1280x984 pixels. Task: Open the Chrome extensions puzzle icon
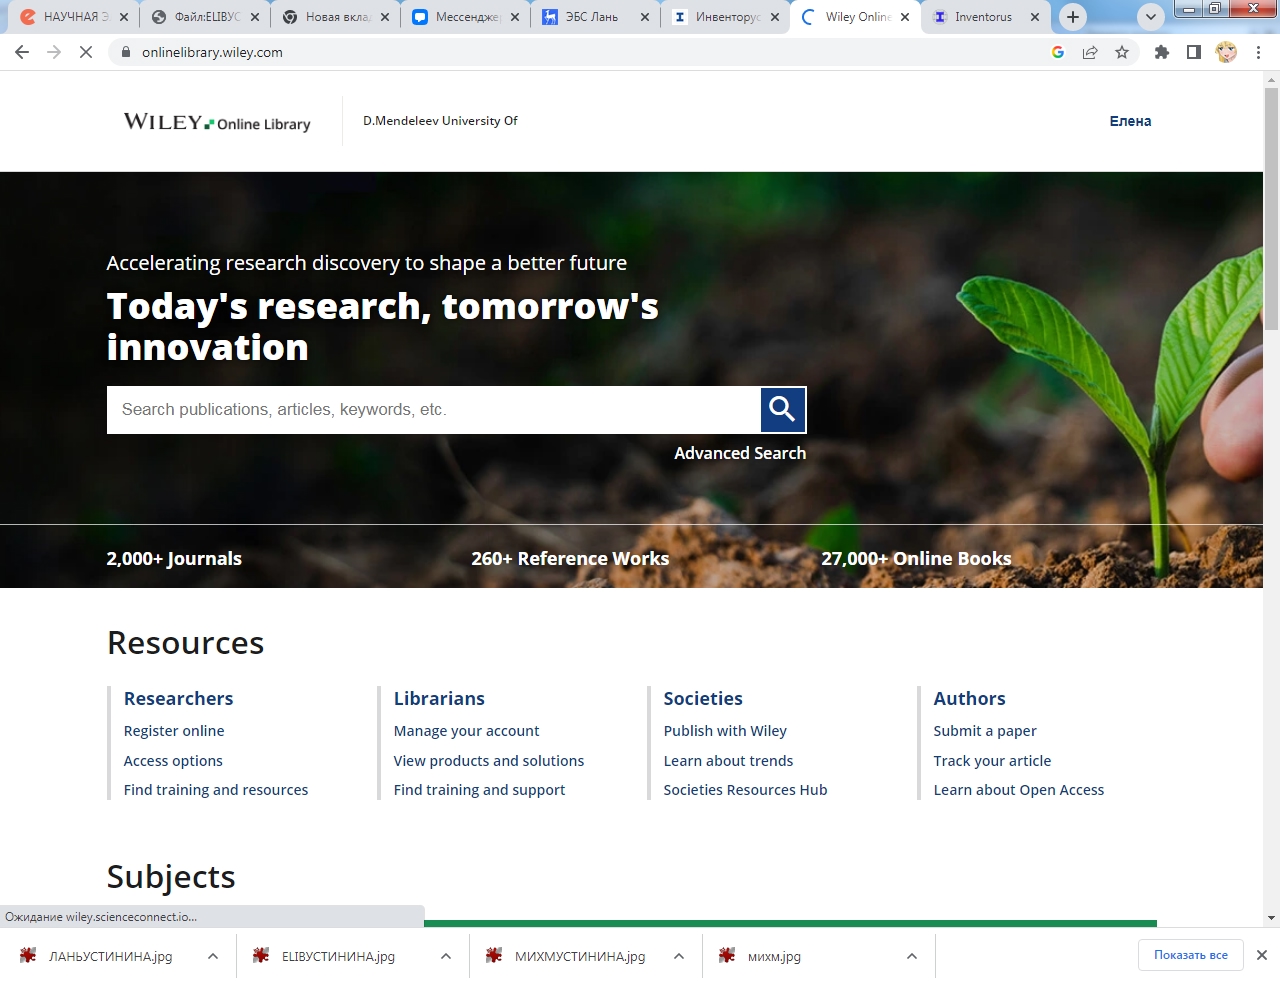tap(1161, 52)
